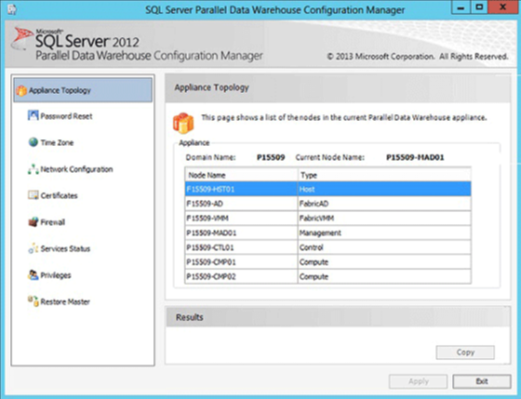Switch to the Time Zone page
This screenshot has height=399, width=521.
coord(57,143)
